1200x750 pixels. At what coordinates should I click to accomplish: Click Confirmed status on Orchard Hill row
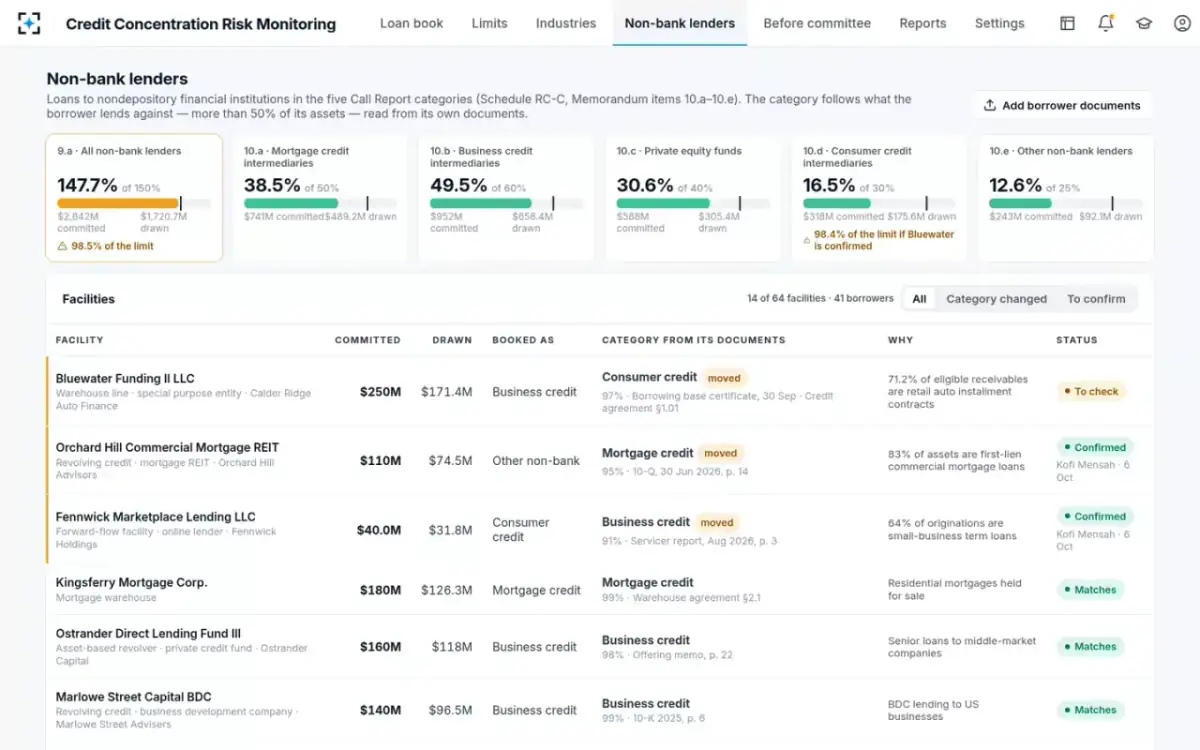tap(1094, 447)
